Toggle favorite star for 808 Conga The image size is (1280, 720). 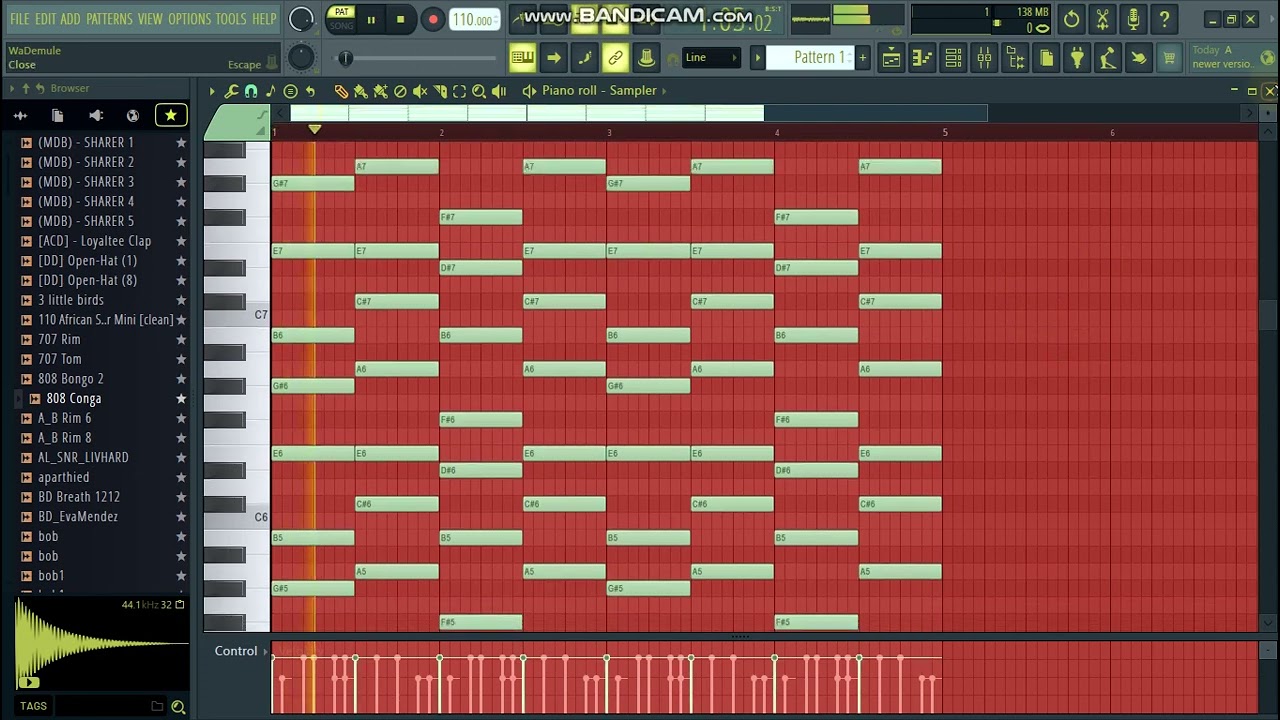click(181, 398)
